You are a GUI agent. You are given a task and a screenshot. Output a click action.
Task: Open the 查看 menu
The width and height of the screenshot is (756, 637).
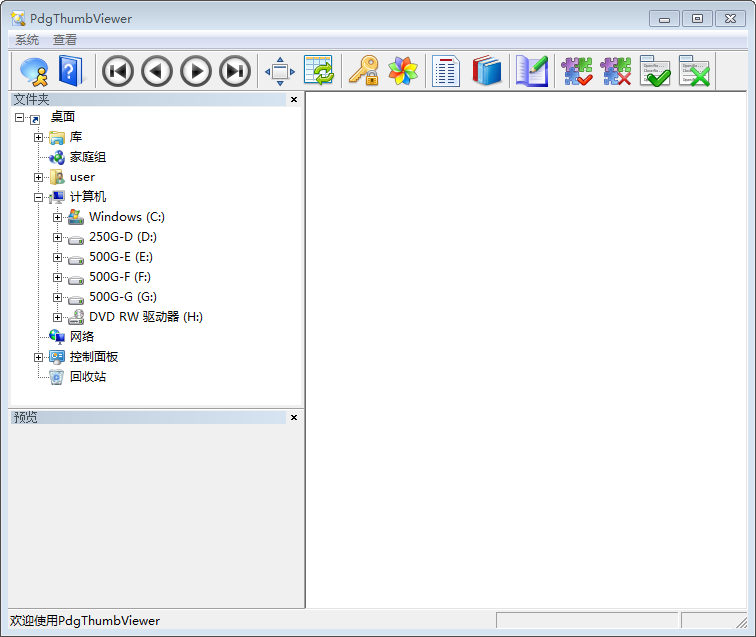(65, 40)
